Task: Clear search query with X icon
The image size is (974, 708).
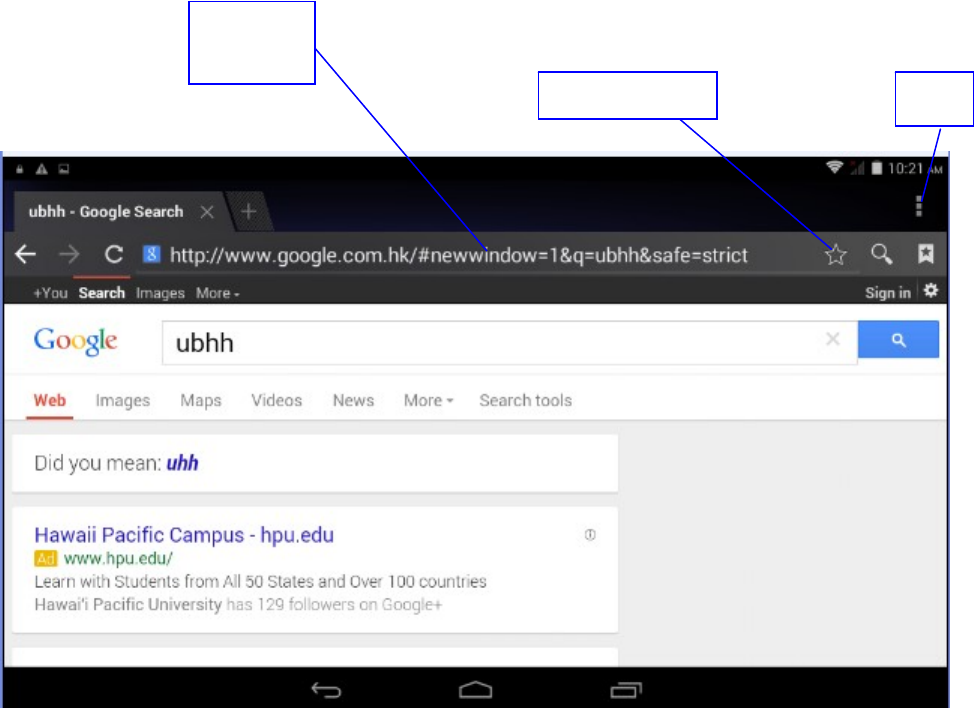Action: 833,339
